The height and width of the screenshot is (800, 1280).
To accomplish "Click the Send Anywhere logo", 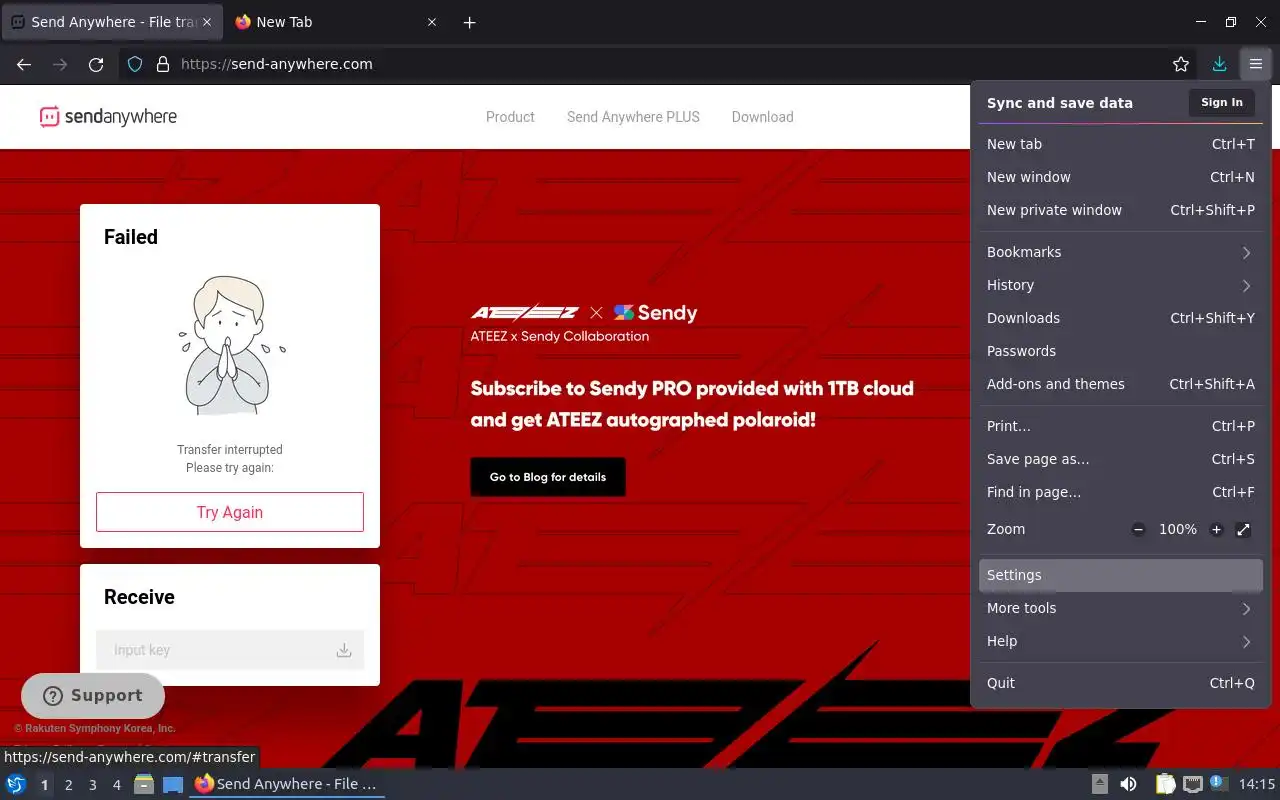I will coord(108,117).
